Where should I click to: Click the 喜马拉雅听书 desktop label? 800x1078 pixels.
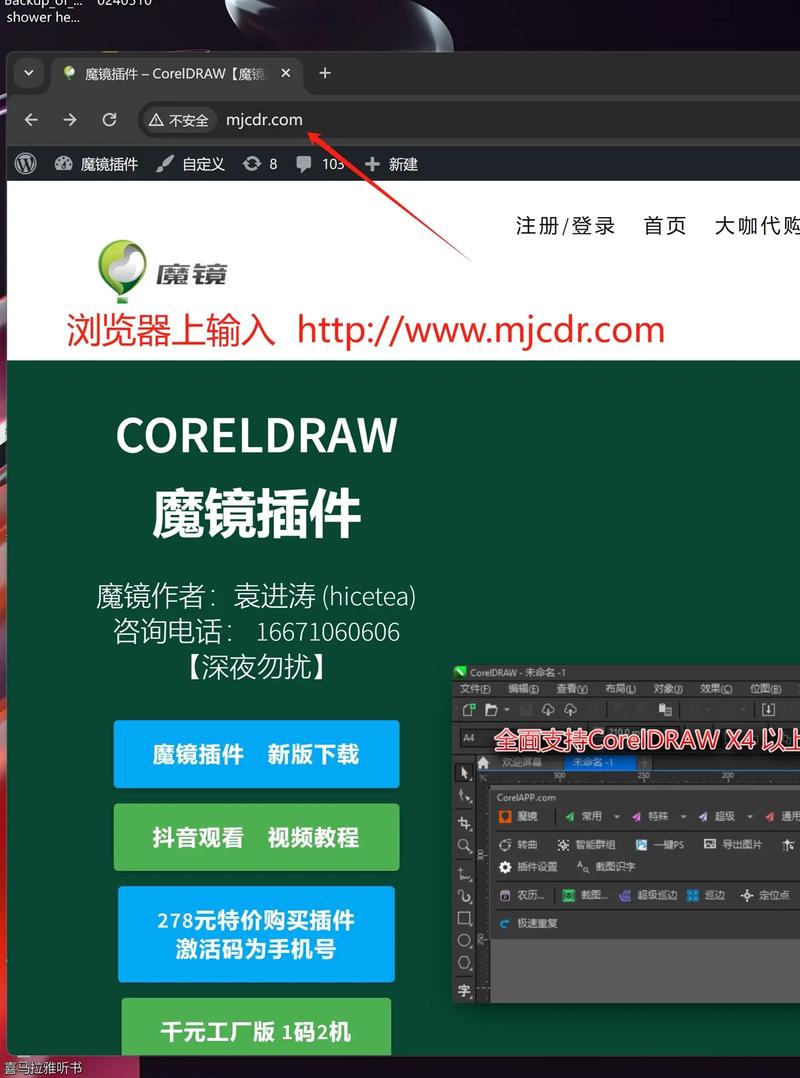point(43,1068)
